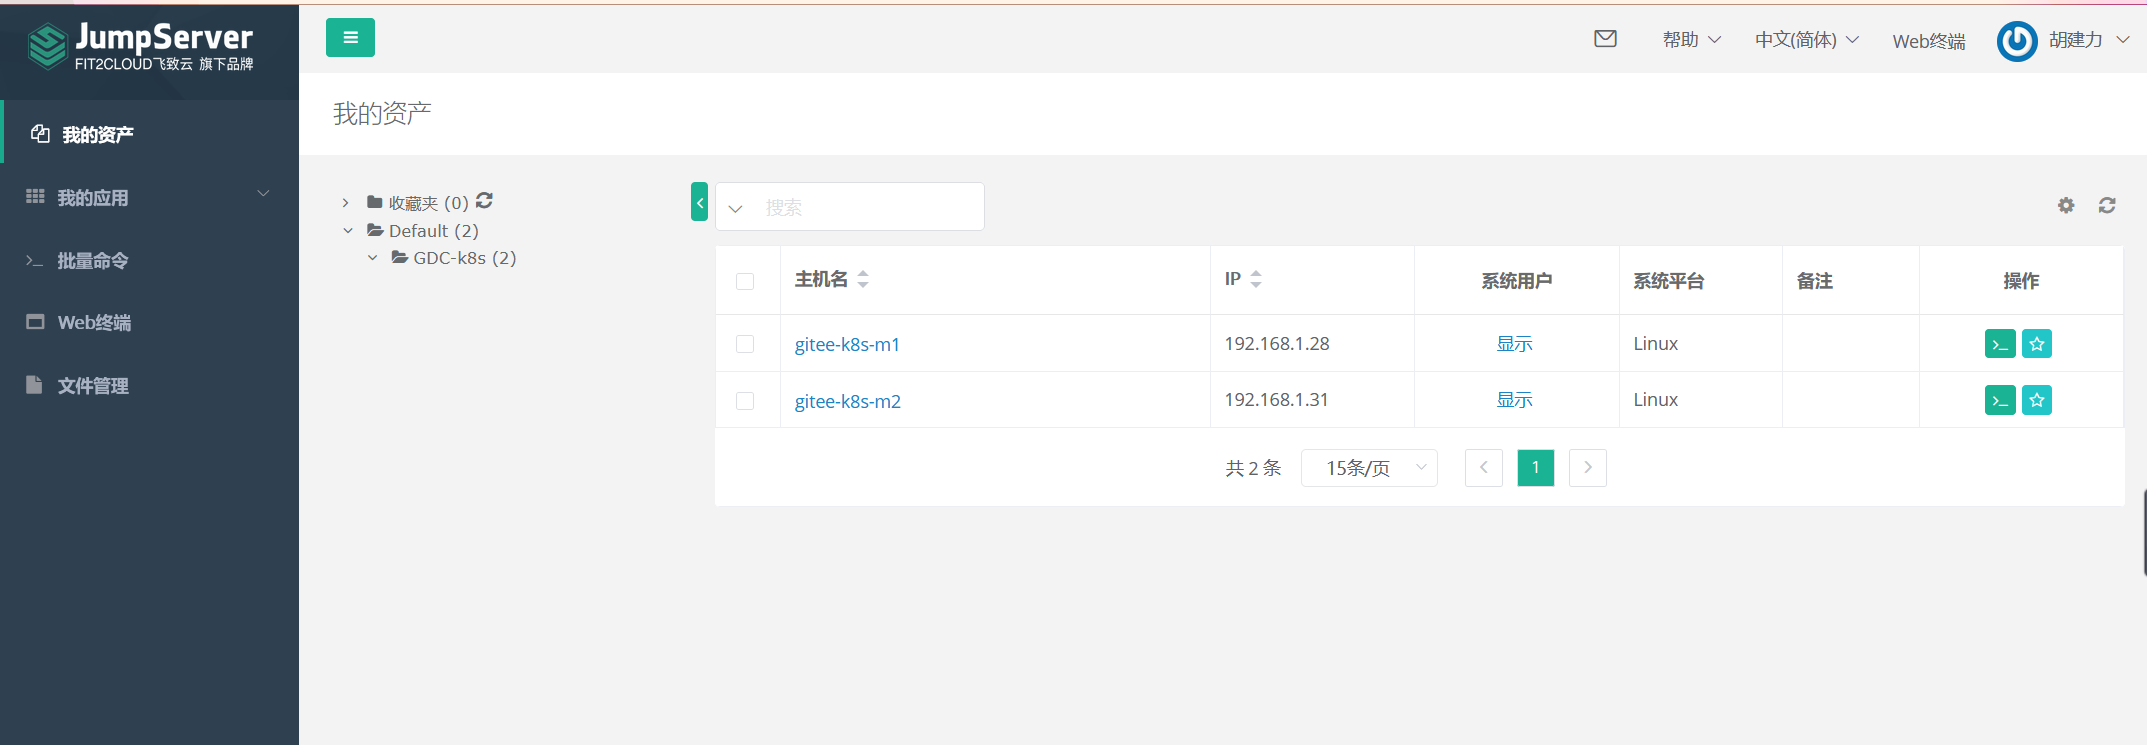Refresh the asset table list
The height and width of the screenshot is (745, 2147).
[2107, 205]
